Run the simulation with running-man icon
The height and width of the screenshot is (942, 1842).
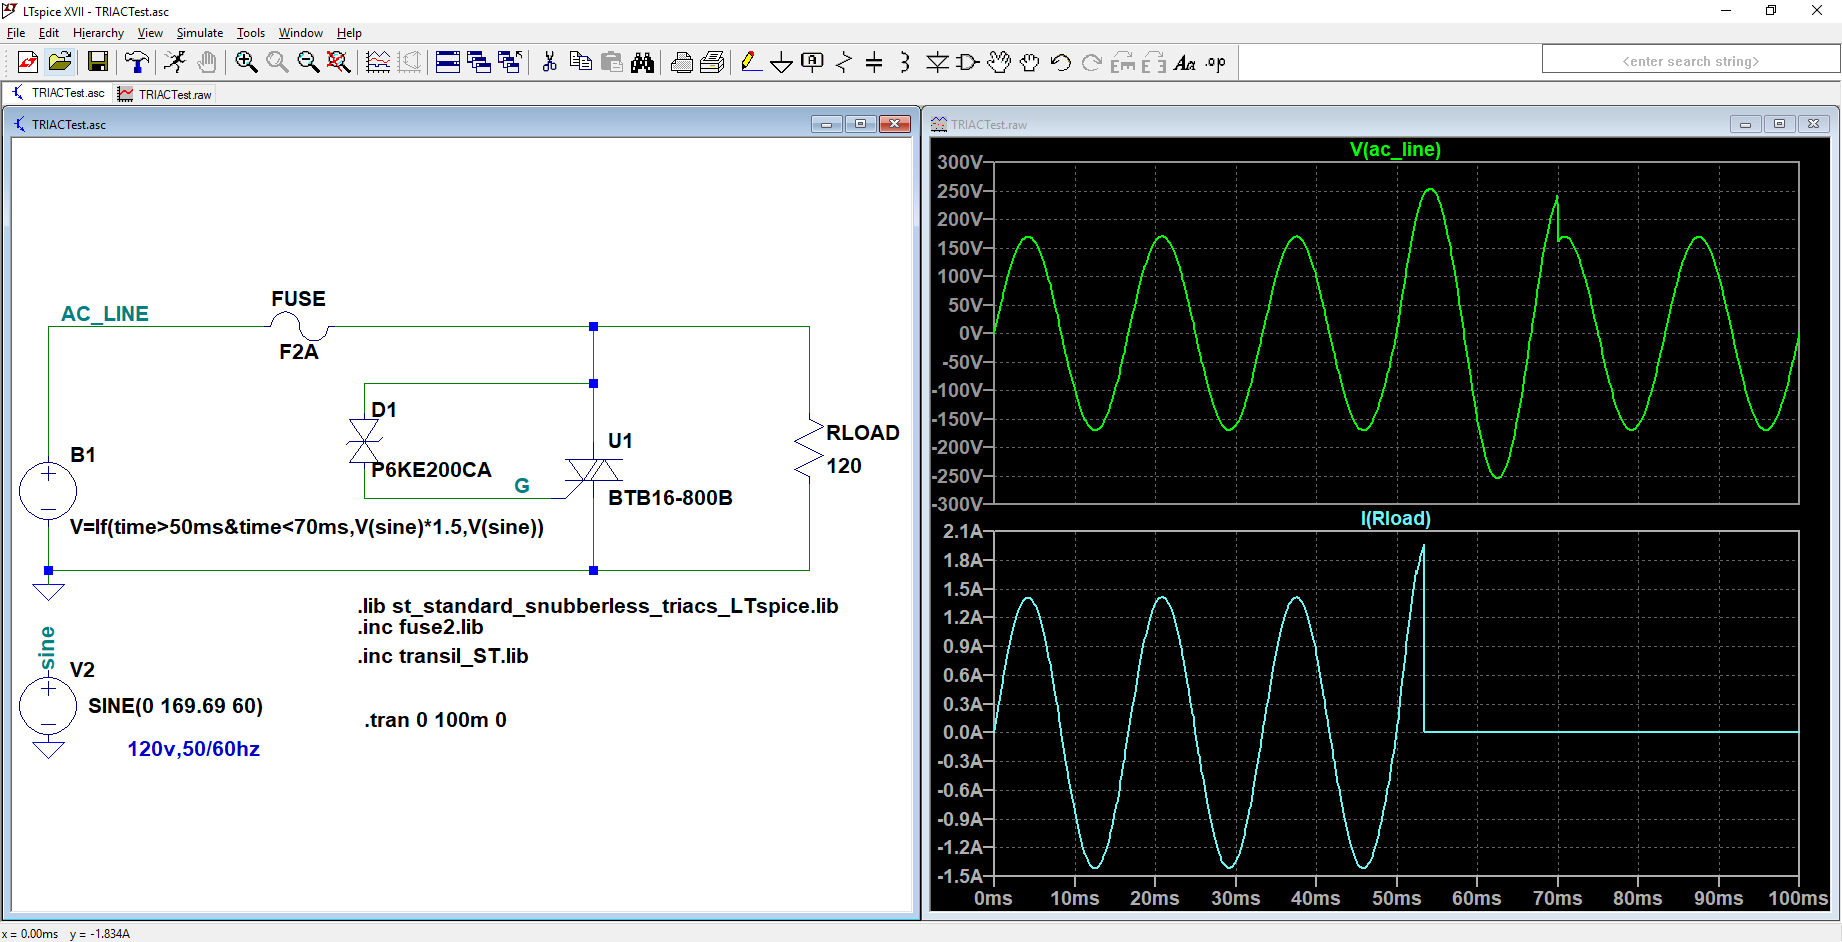coord(175,62)
